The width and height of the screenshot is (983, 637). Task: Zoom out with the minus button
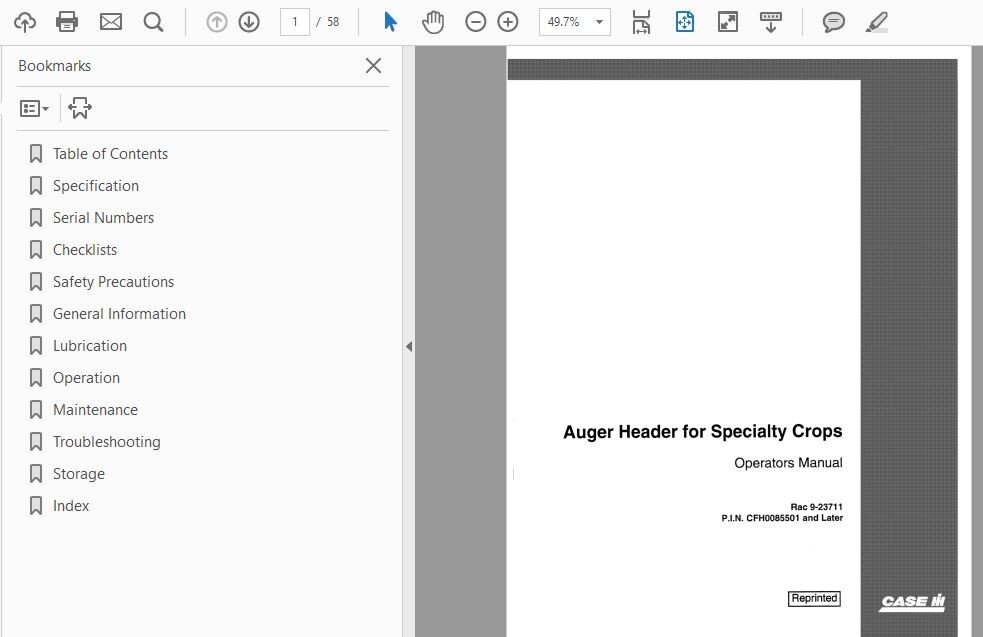click(x=476, y=22)
